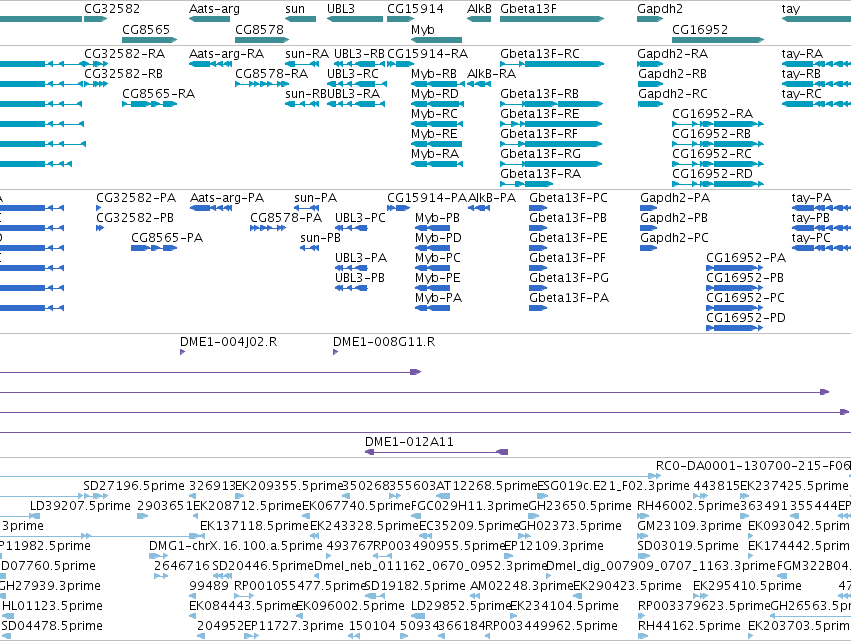Select the tay-RB transcript label
The height and width of the screenshot is (641, 851).
click(801, 73)
